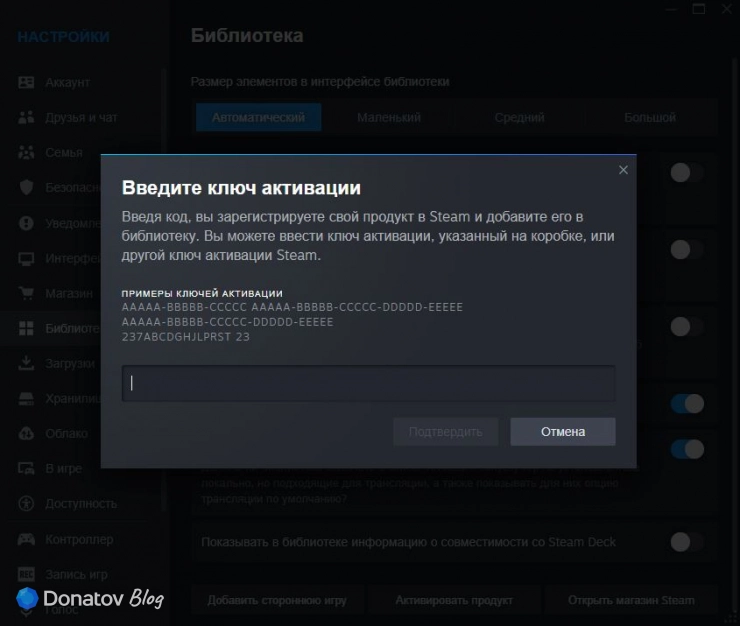Screen dimensions: 740x626
Task: Select Друзья и чат sidebar icon
Action: [26, 117]
